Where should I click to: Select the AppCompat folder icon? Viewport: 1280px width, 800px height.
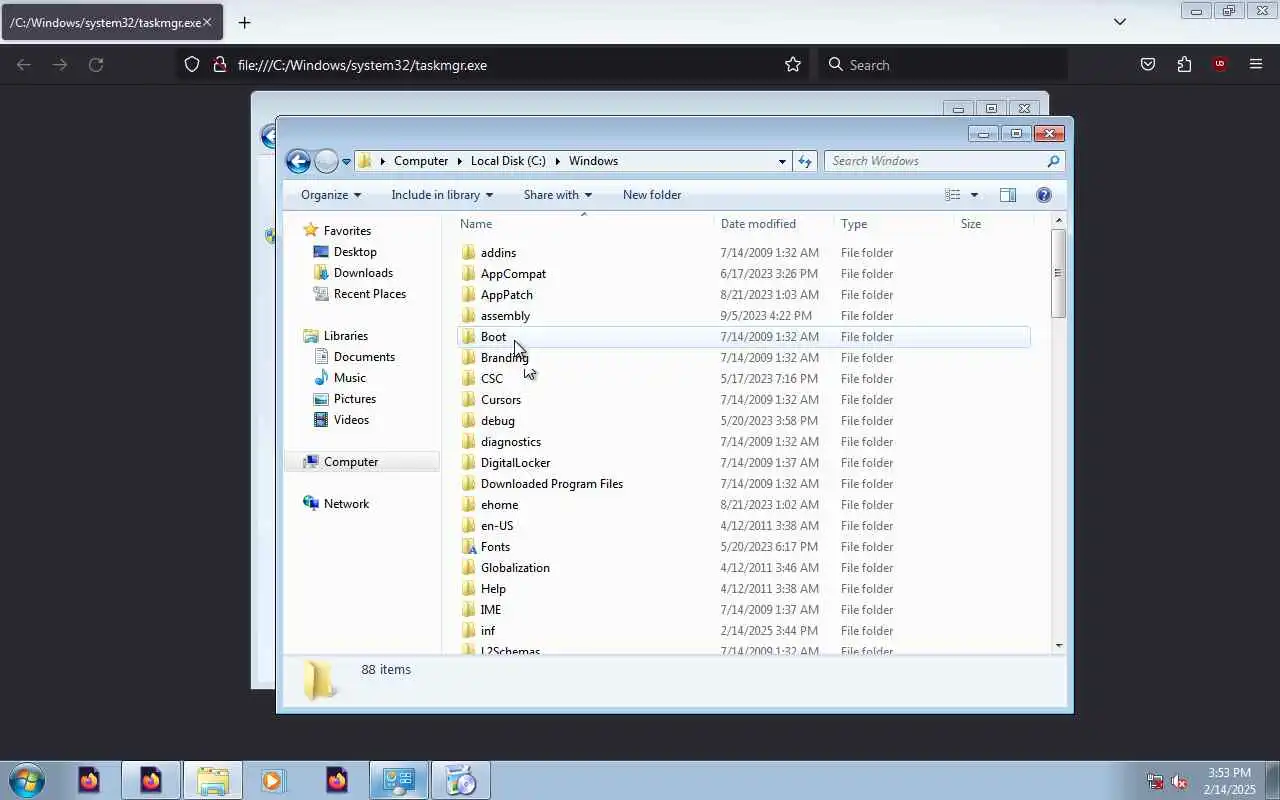click(x=469, y=274)
